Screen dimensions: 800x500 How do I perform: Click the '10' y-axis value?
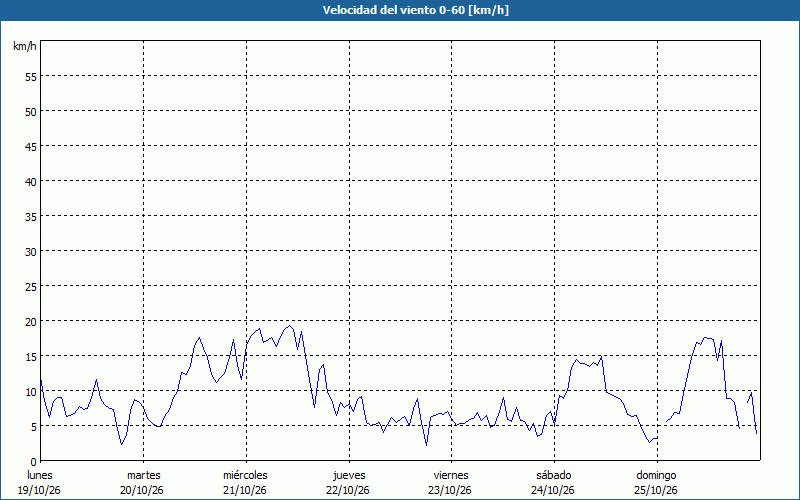tap(31, 392)
